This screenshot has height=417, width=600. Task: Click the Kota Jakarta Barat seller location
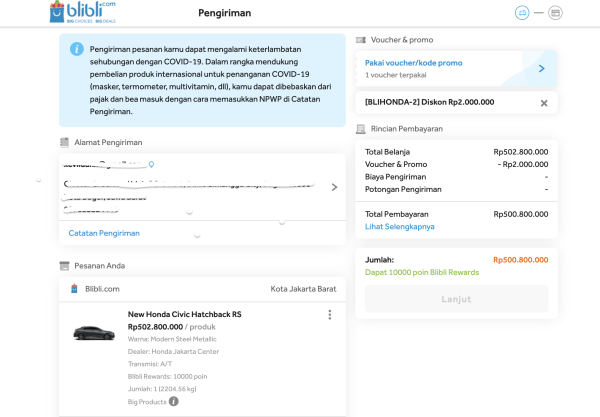pos(303,289)
